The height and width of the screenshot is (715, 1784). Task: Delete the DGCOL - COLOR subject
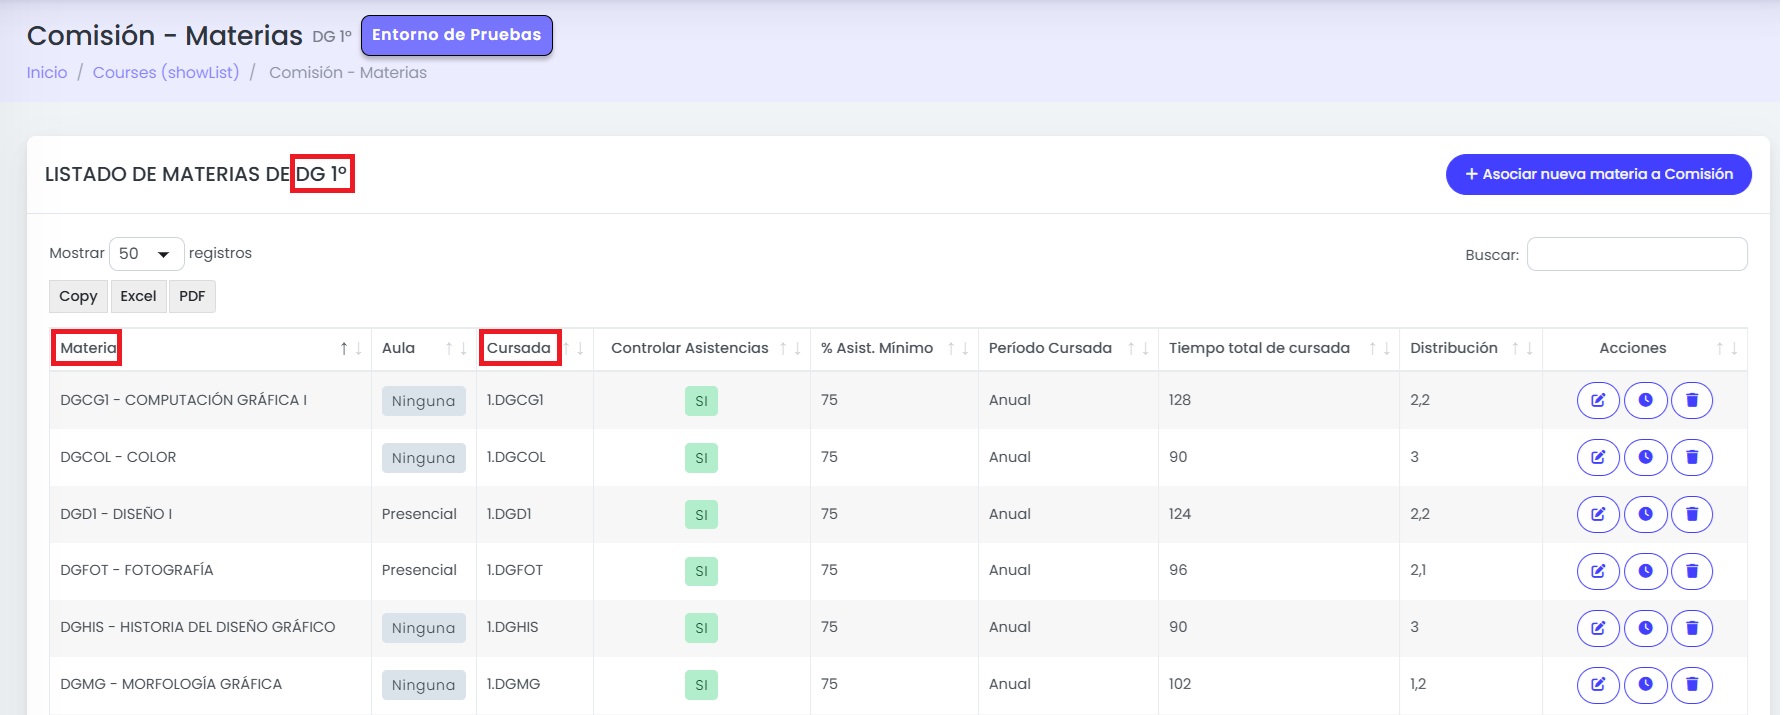pyautogui.click(x=1692, y=457)
